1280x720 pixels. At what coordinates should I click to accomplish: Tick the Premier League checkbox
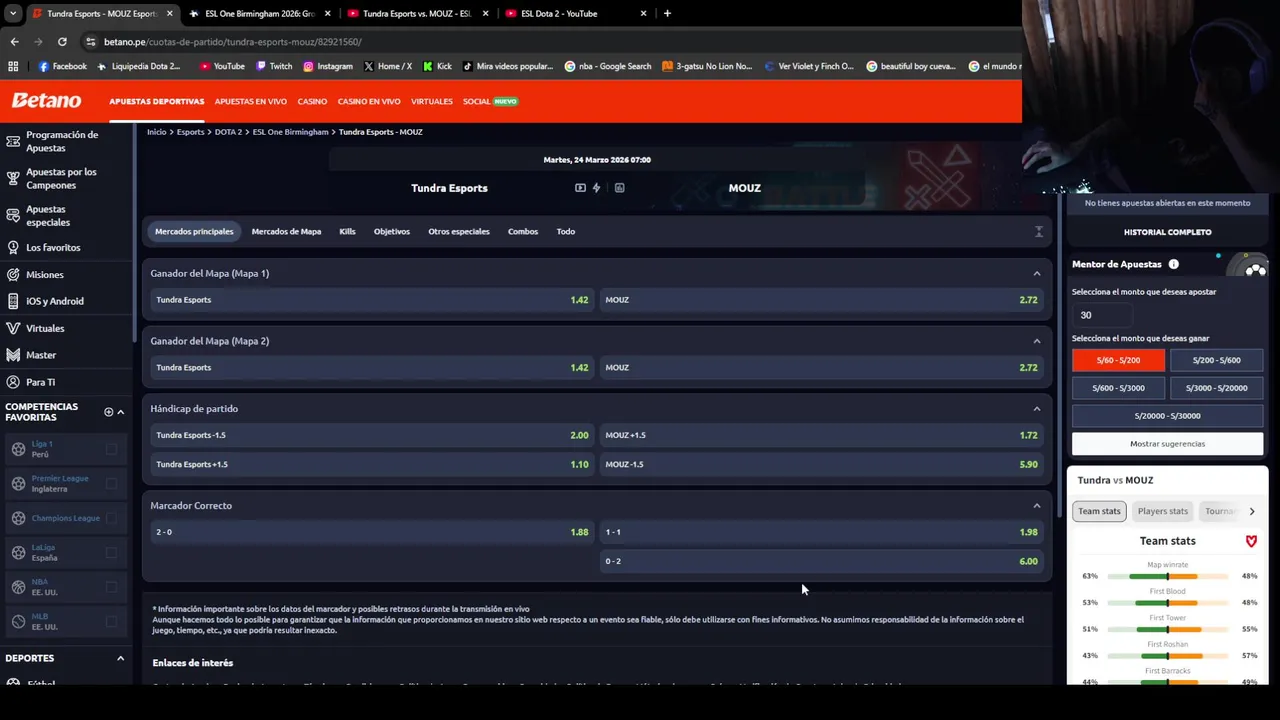tap(111, 484)
